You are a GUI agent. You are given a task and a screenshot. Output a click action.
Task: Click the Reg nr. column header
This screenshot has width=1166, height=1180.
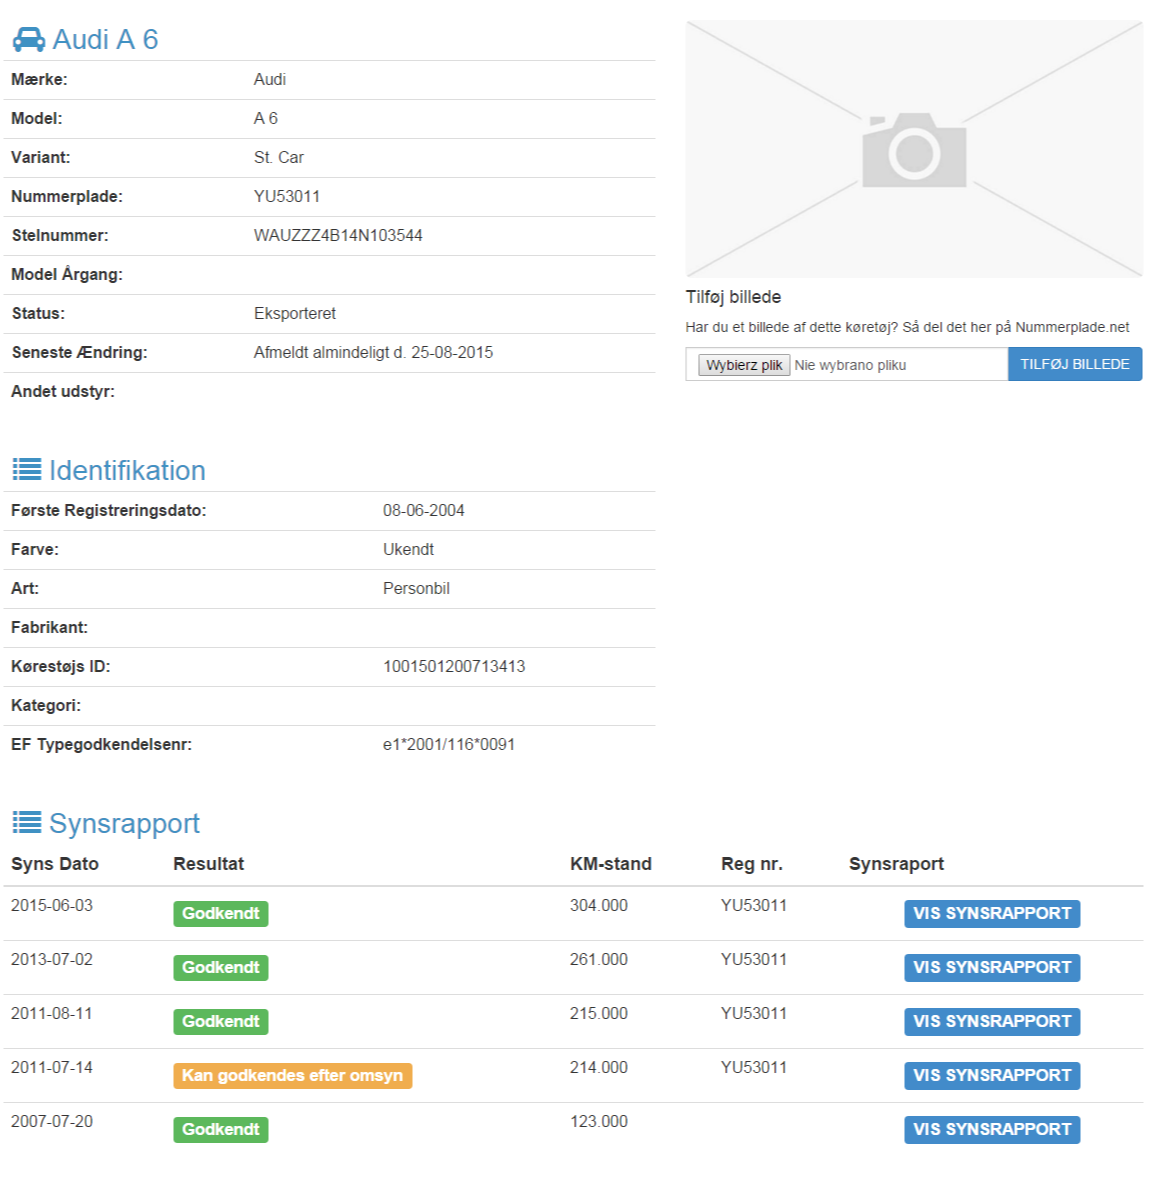(752, 864)
